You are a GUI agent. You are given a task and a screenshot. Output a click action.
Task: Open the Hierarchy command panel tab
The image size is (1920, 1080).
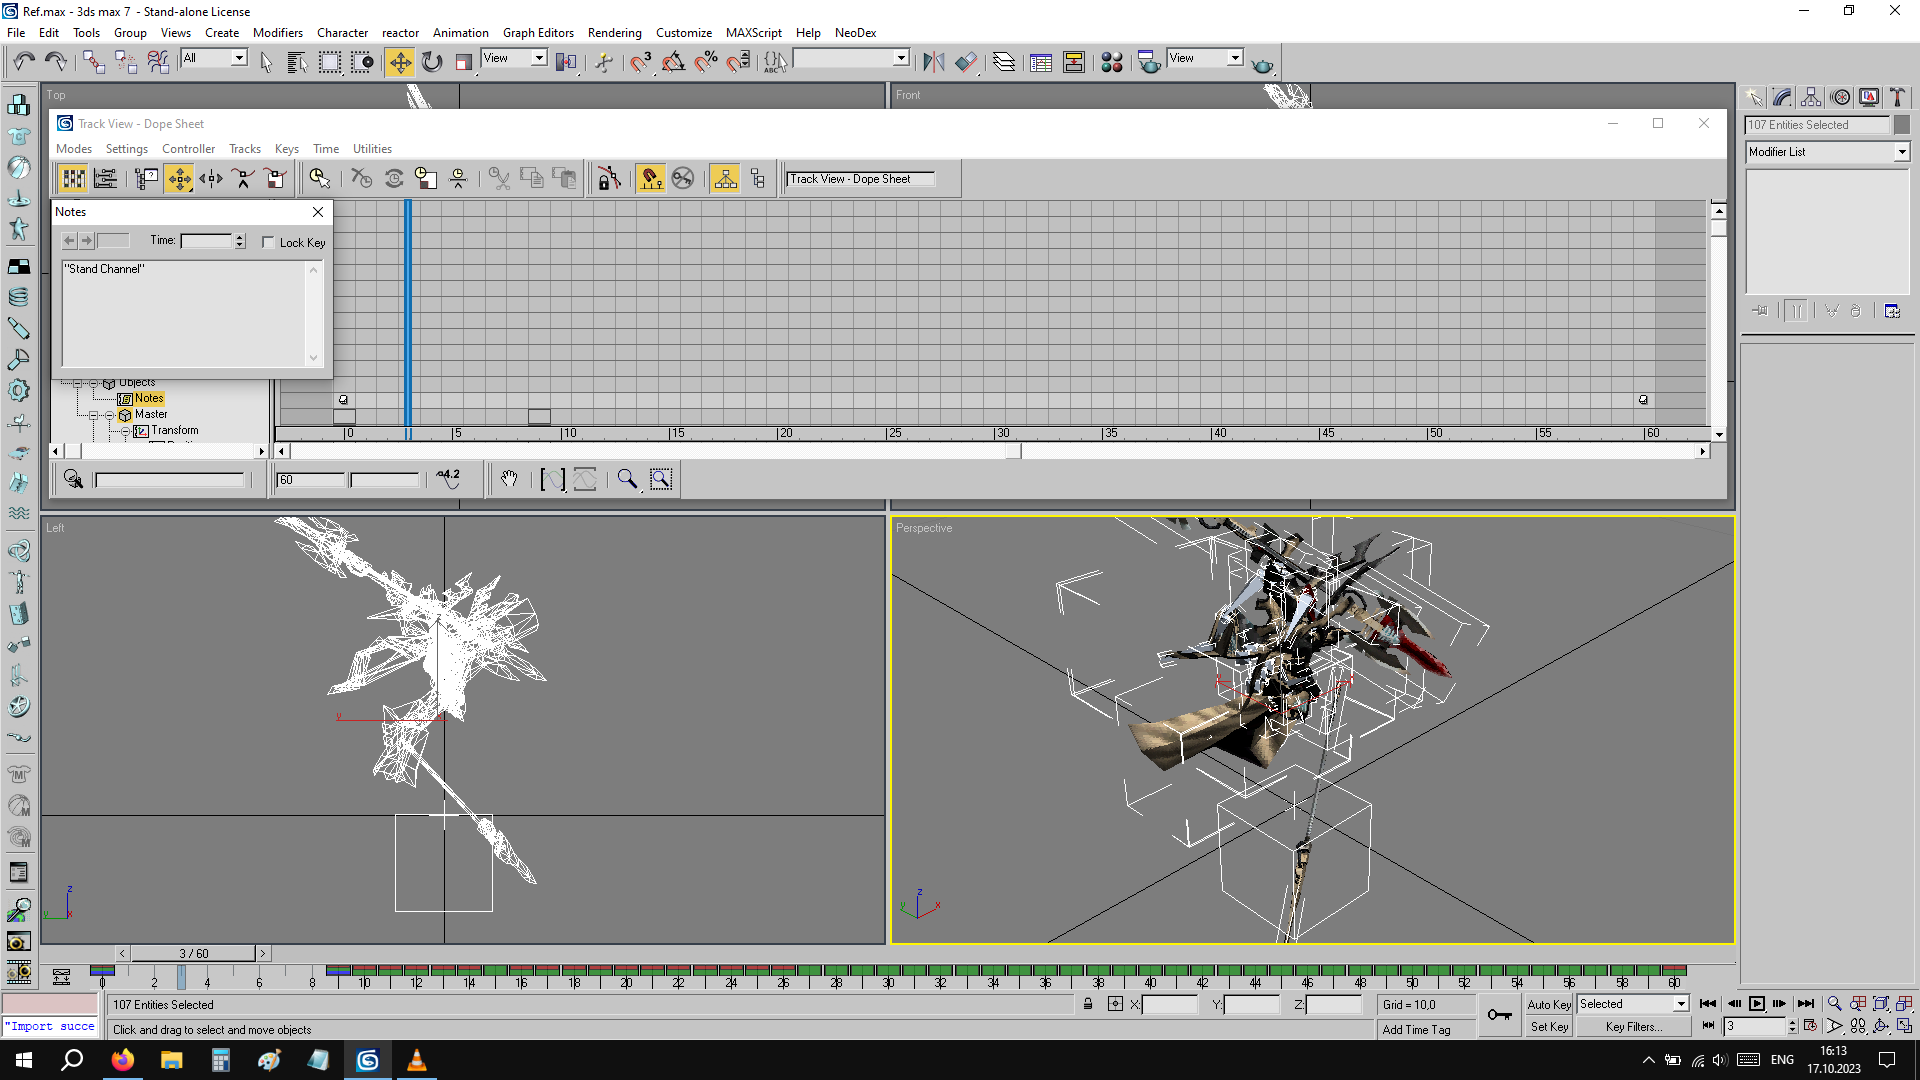1811,97
